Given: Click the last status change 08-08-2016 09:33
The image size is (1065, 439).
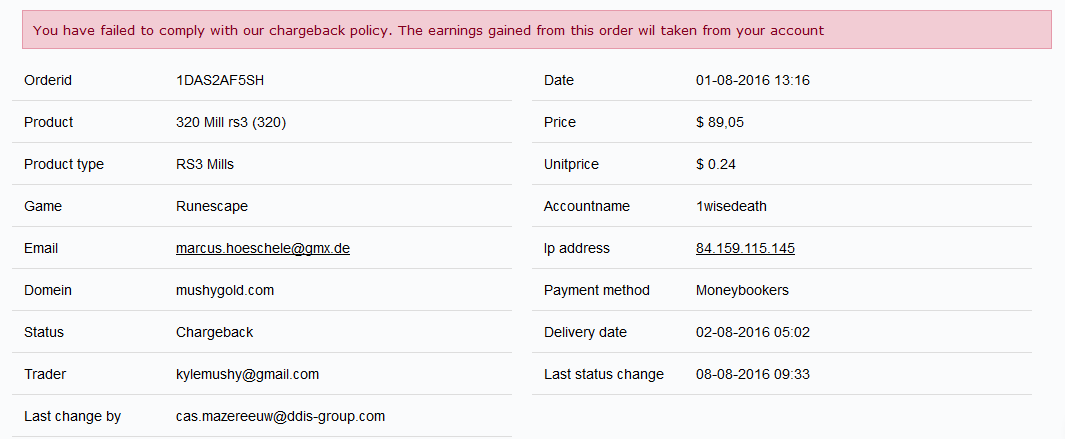Looking at the screenshot, I should coord(753,374).
